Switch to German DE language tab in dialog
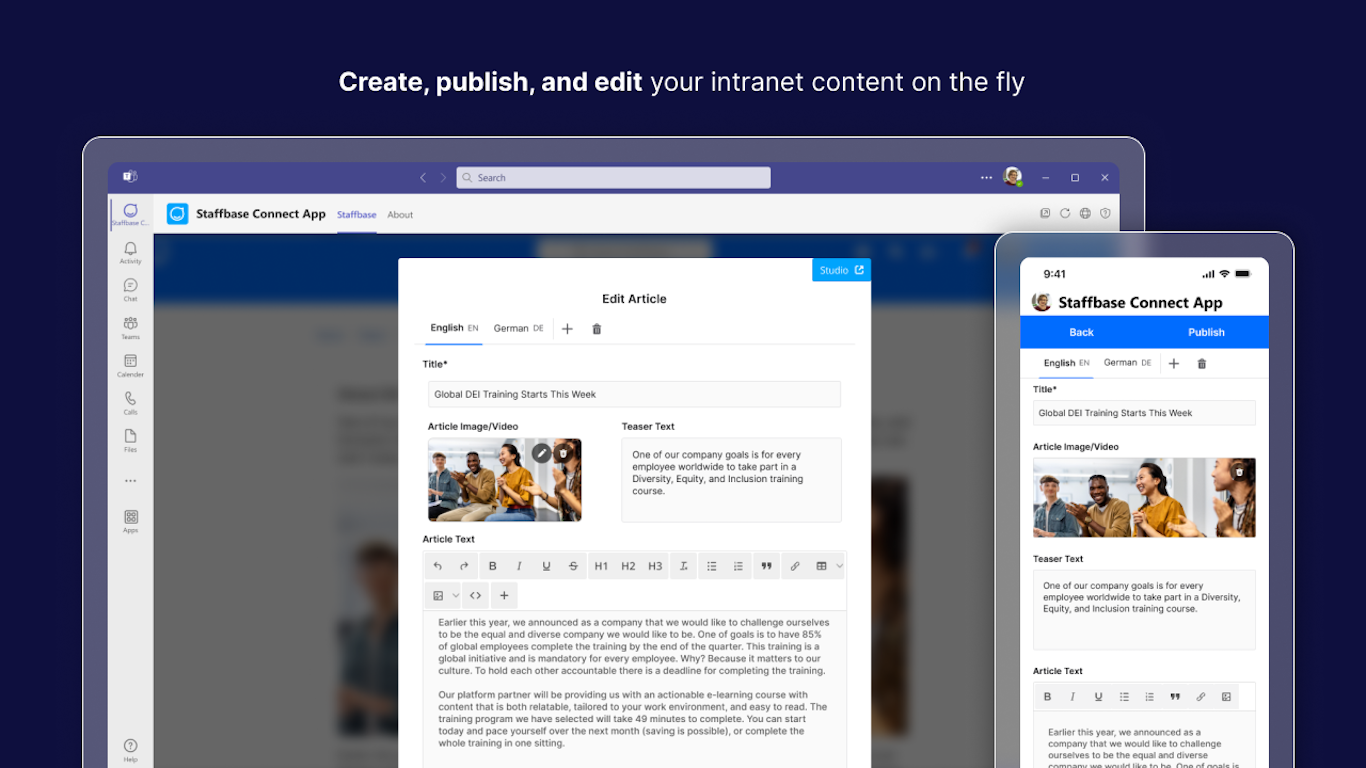This screenshot has height=768, width=1366. (518, 328)
